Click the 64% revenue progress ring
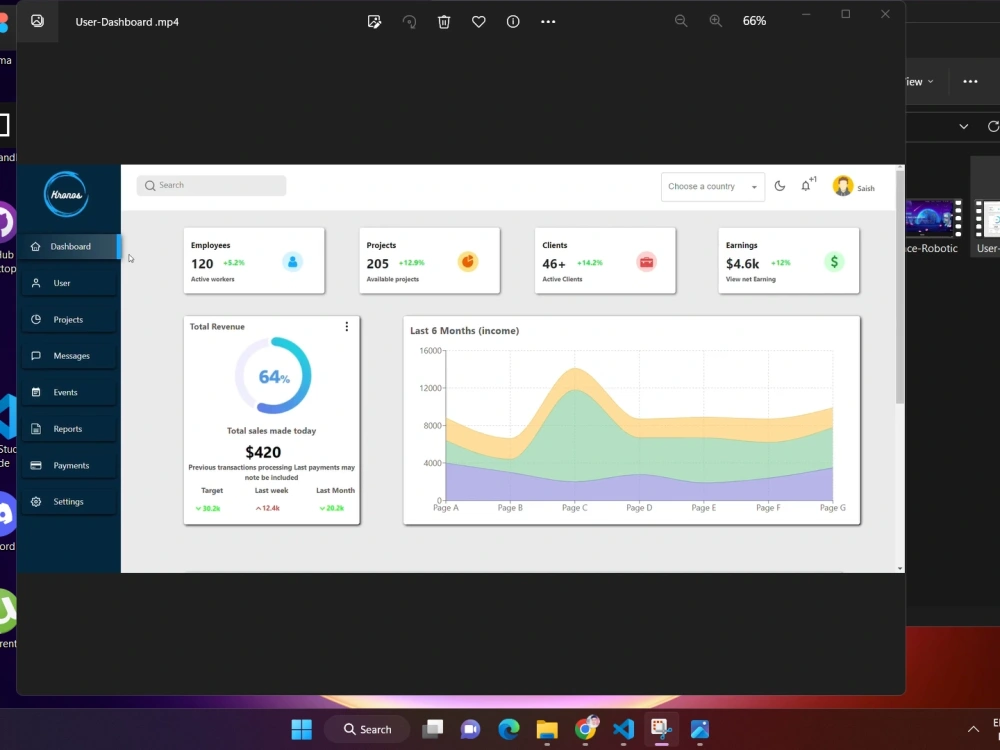This screenshot has width=1000, height=750. coord(273,376)
